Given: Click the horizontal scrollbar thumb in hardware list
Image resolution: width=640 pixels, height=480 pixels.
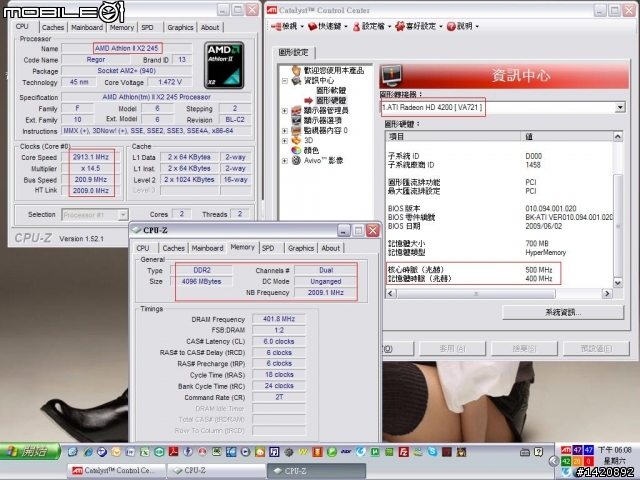Looking at the screenshot, I should pyautogui.click(x=476, y=293).
